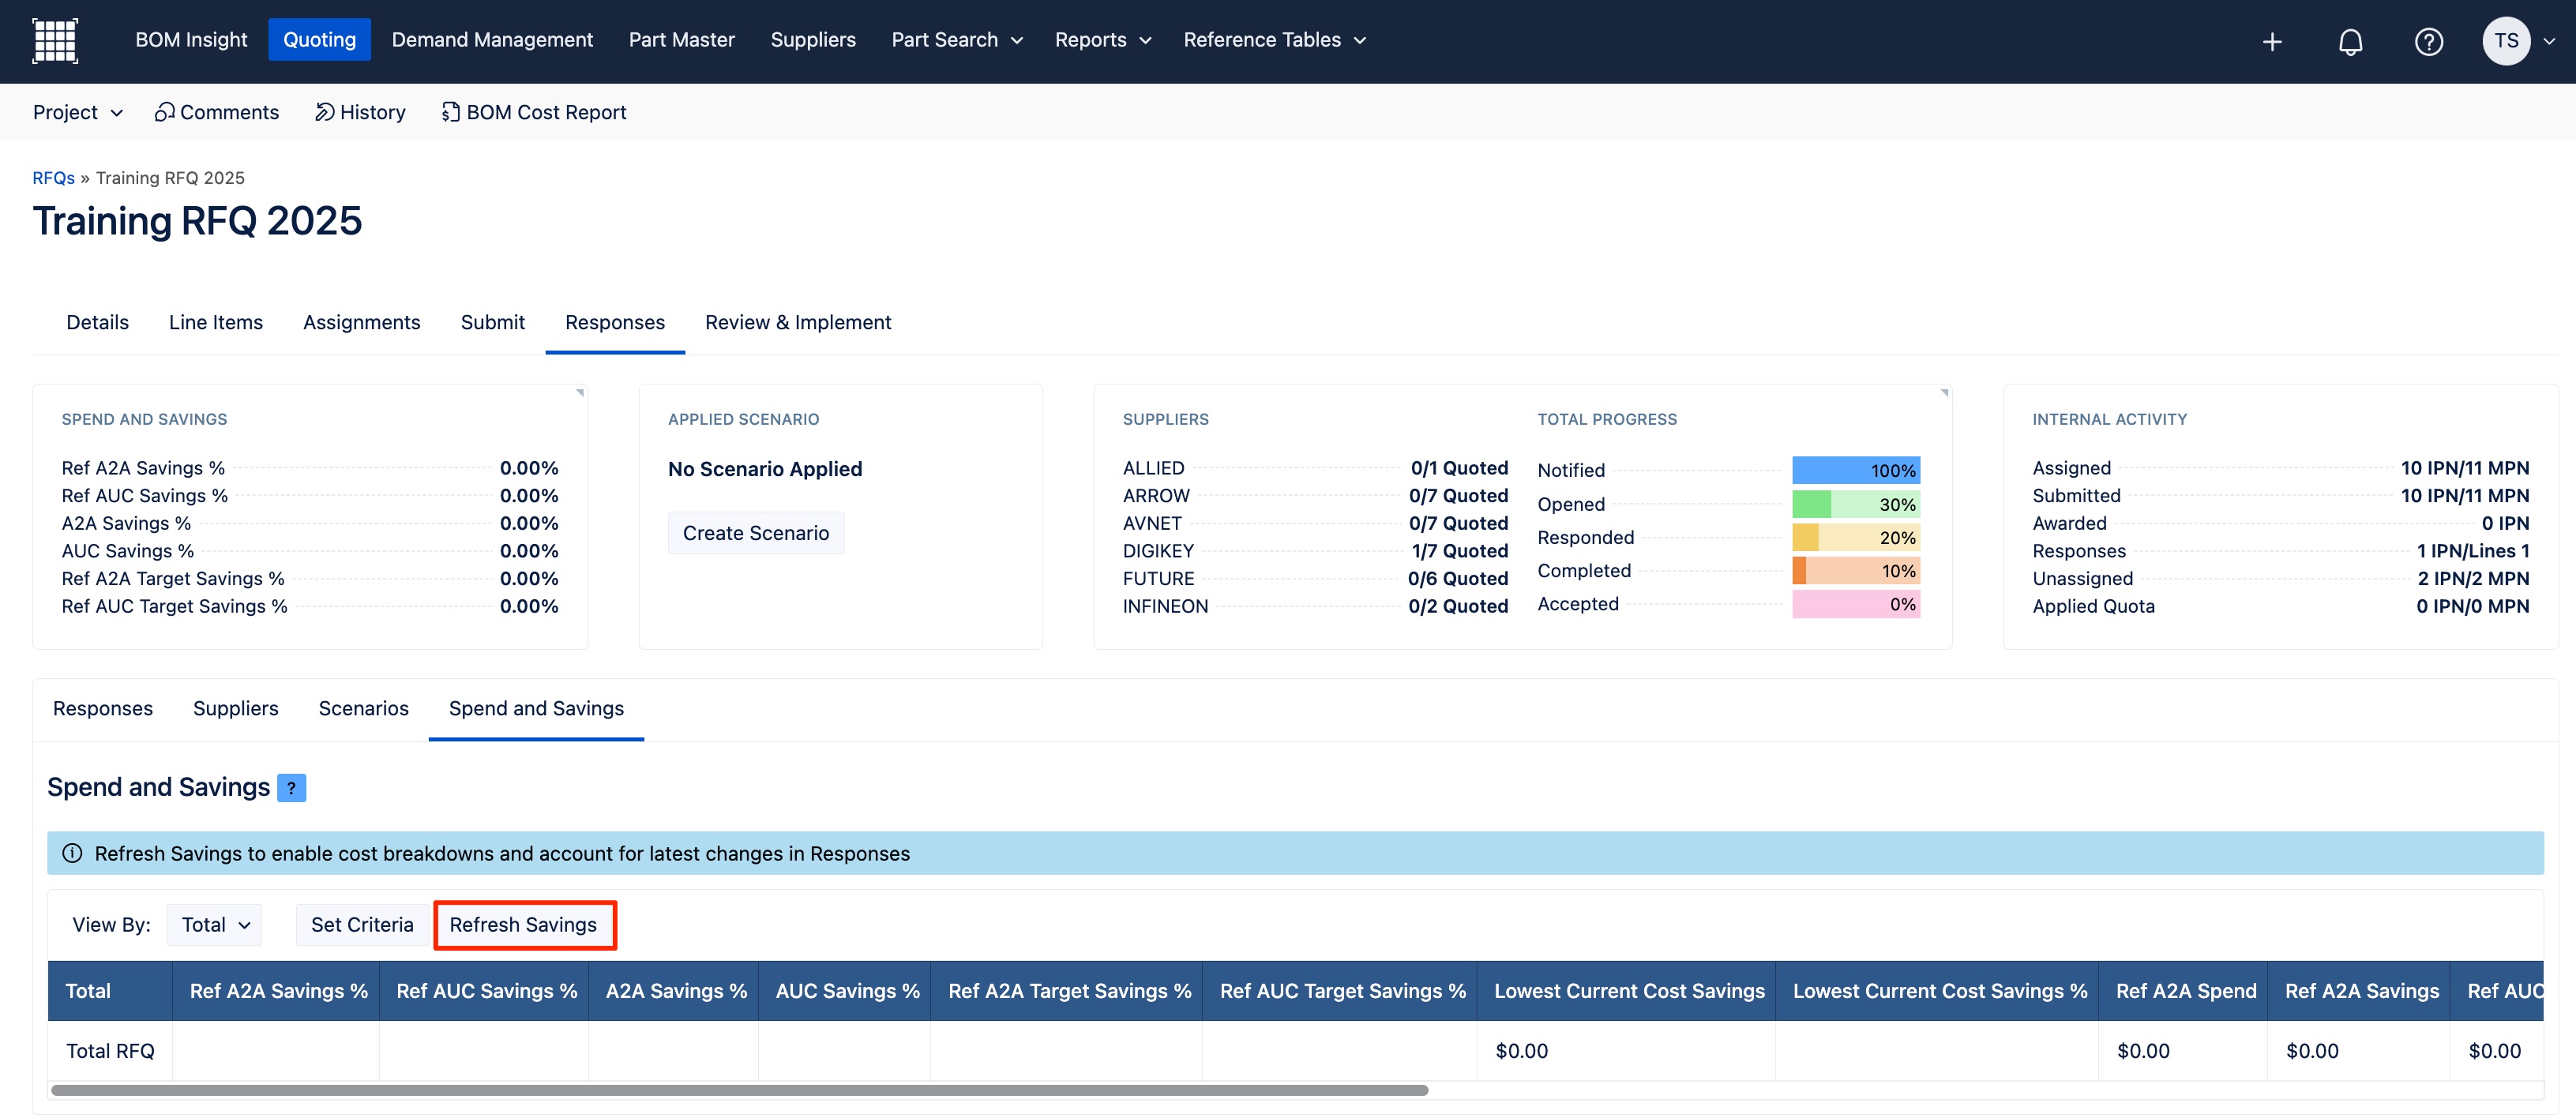This screenshot has width=2576, height=1118.
Task: Click the Spend and Savings card corner triangle
Action: pyautogui.click(x=580, y=393)
